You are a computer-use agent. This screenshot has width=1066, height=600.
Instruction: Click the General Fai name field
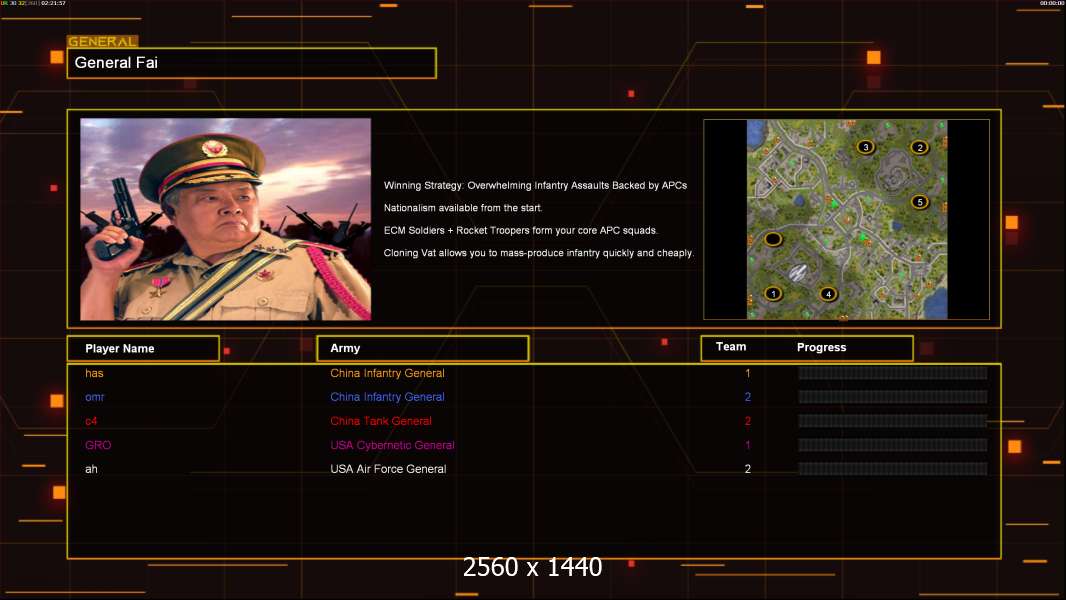click(252, 63)
